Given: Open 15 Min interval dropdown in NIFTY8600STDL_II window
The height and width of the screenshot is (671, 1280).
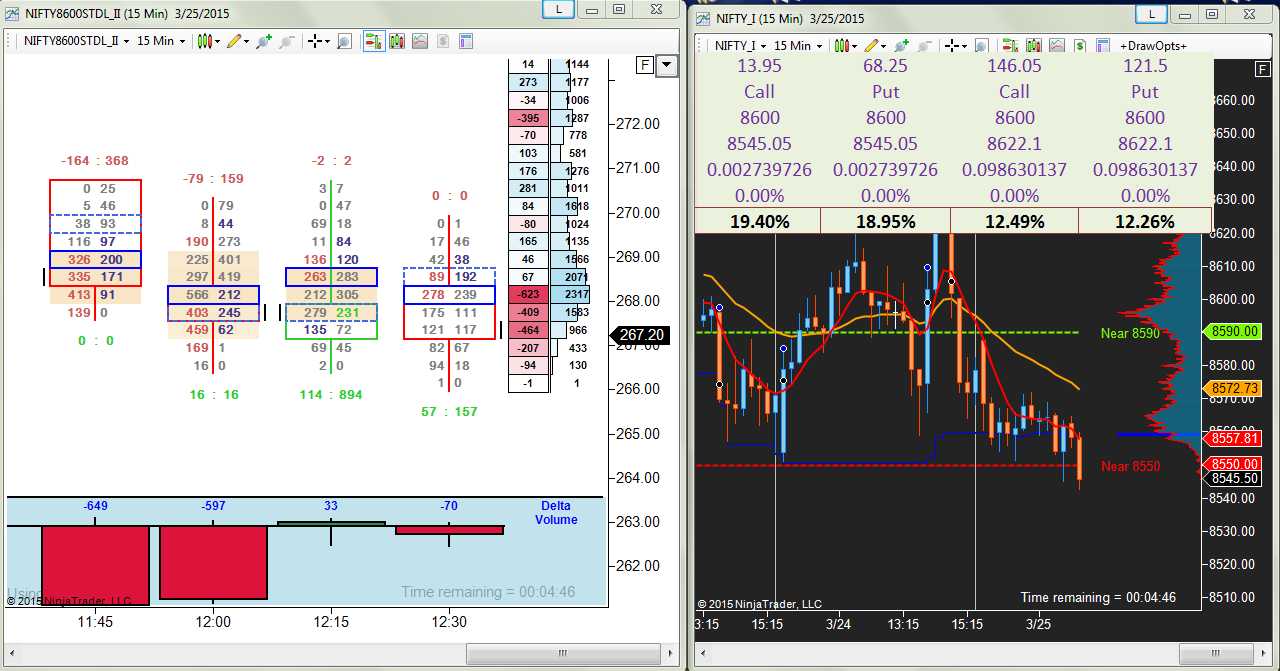Looking at the screenshot, I should (x=161, y=41).
